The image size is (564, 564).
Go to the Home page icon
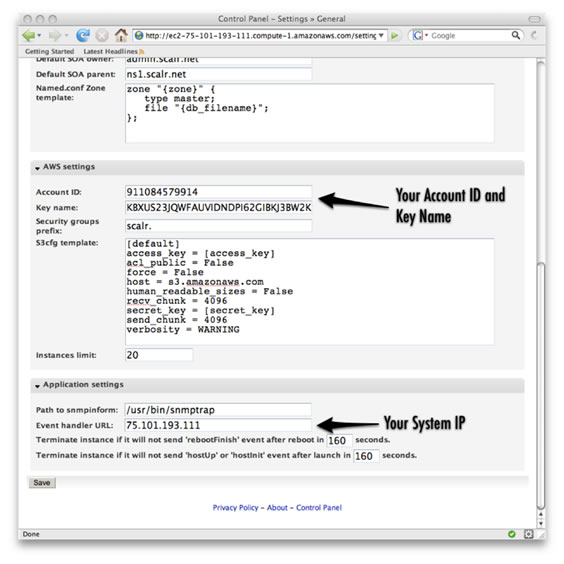[121, 35]
